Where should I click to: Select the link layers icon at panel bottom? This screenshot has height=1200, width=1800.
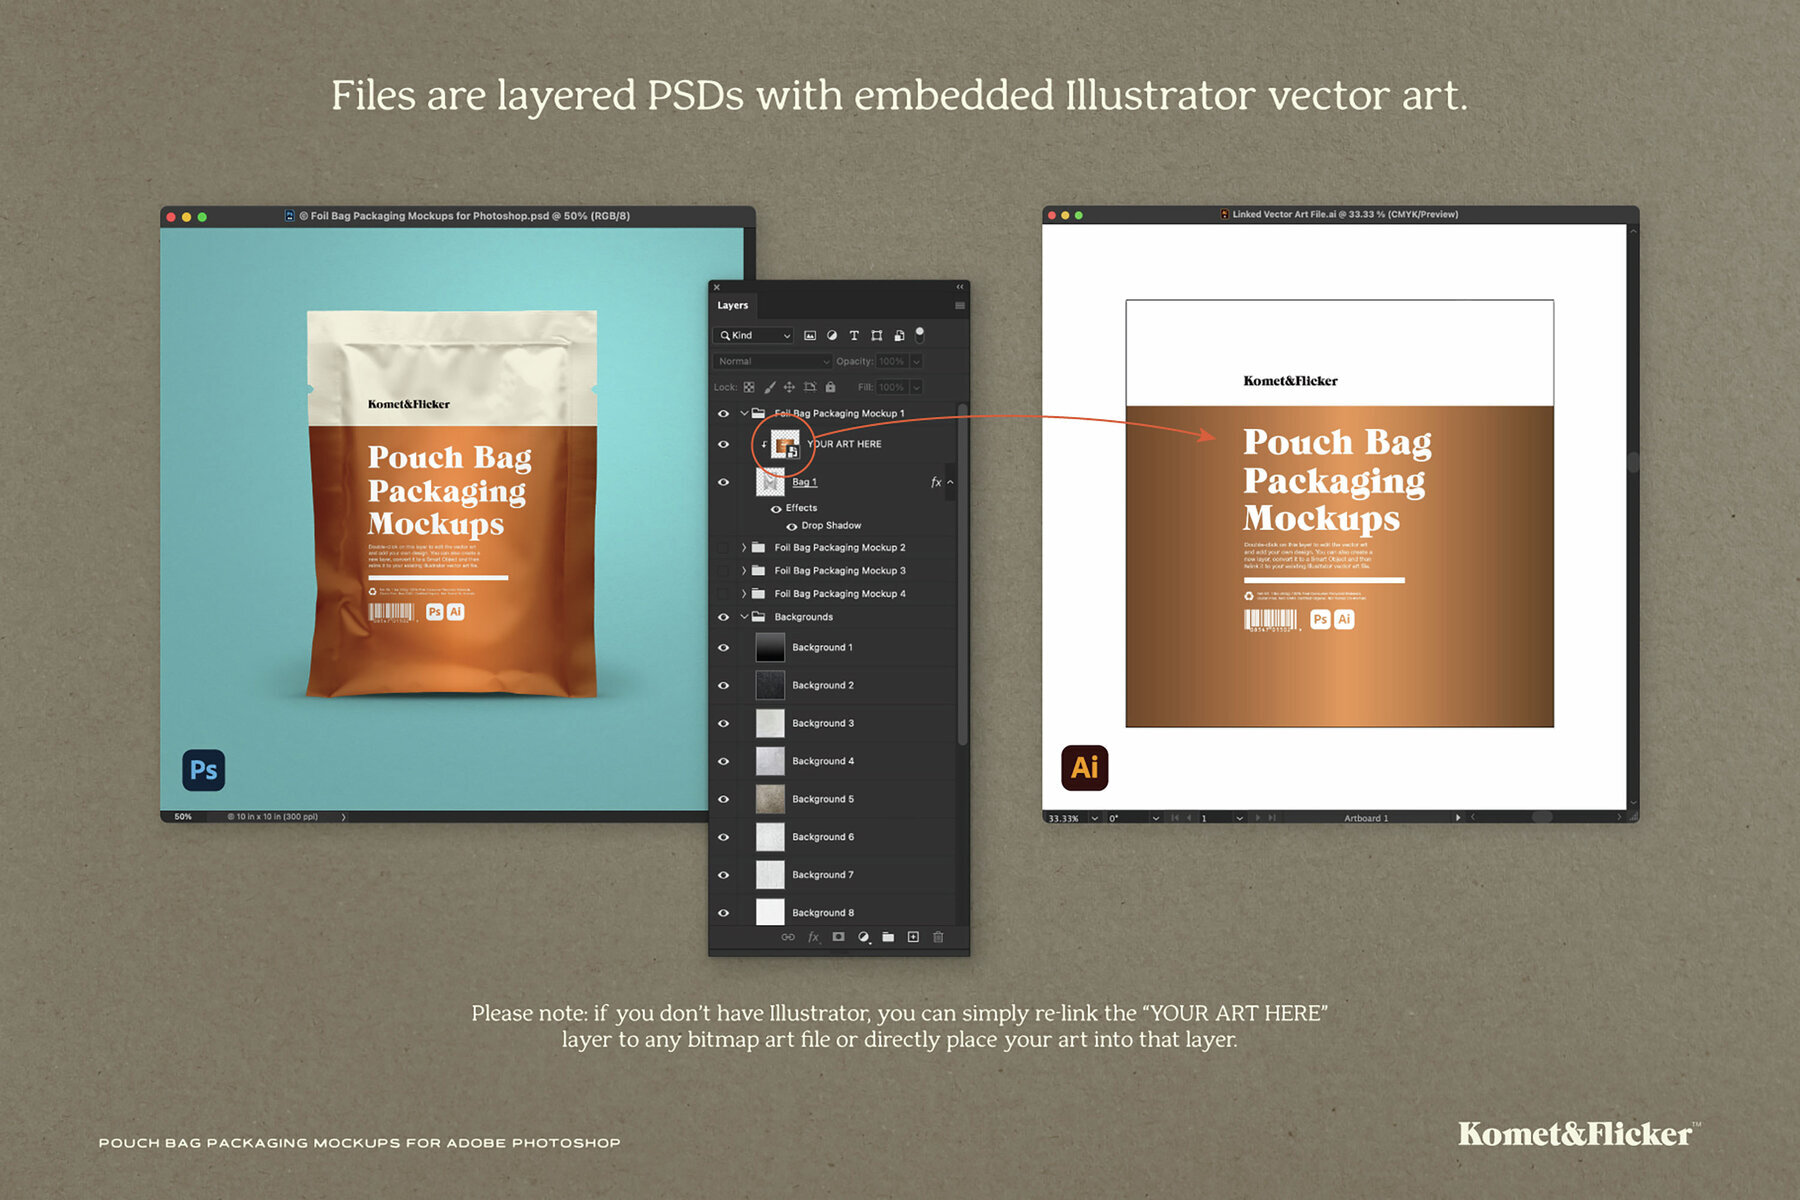[x=788, y=937]
